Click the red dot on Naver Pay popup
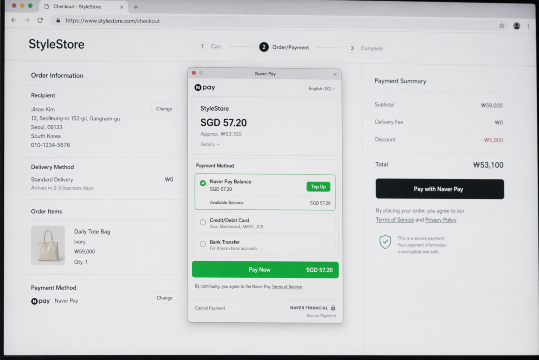 point(194,73)
